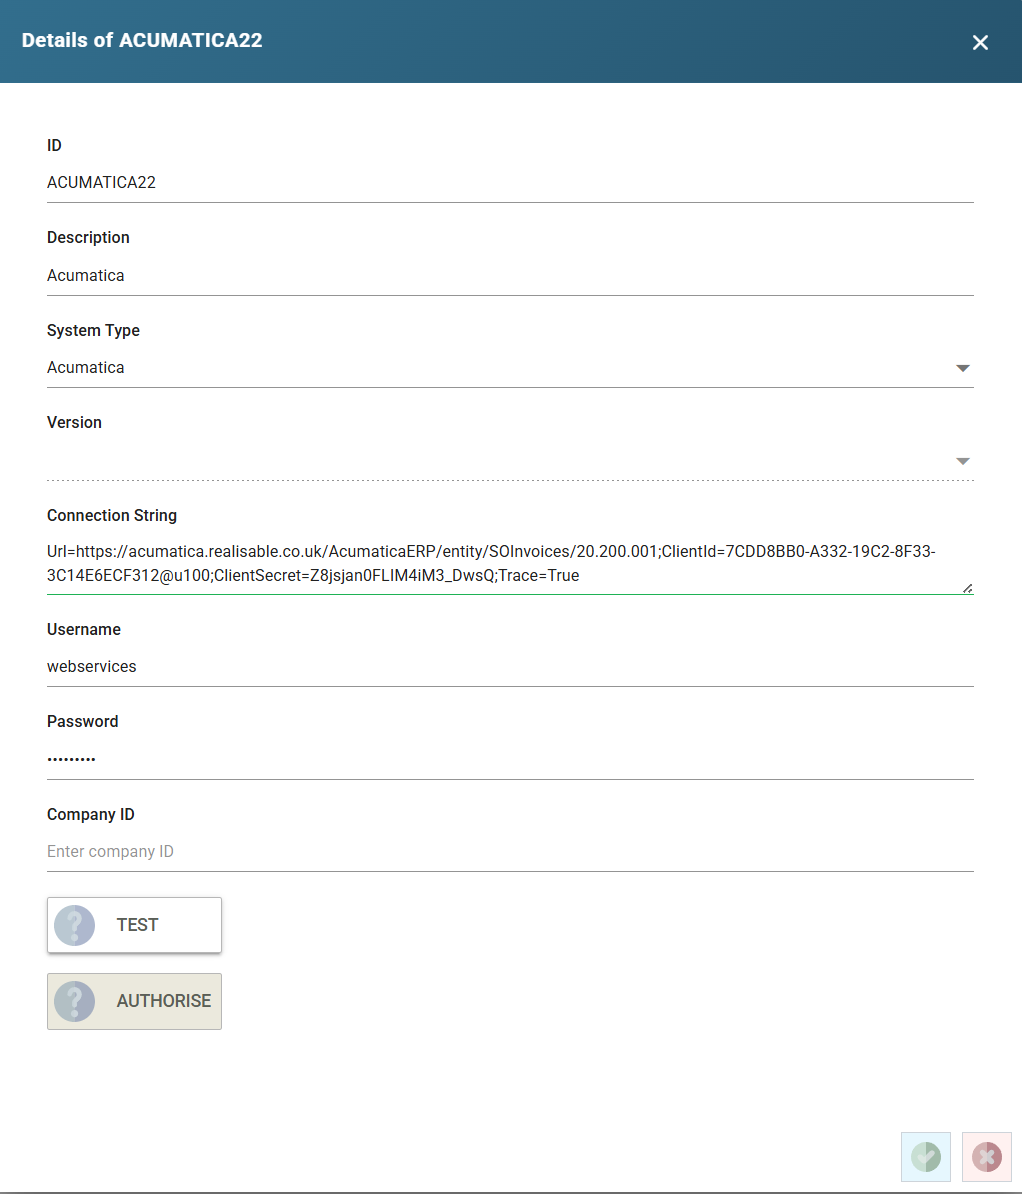Screen dimensions: 1022x1194
Task: Focus the Password field
Action: 510,759
